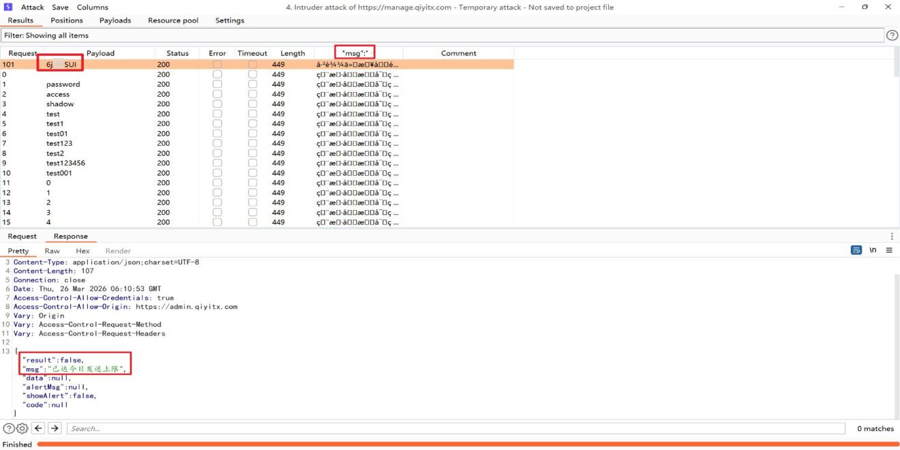Viewport: 900px width, 450px height.
Task: Open the Resource pool tab
Action: (173, 20)
